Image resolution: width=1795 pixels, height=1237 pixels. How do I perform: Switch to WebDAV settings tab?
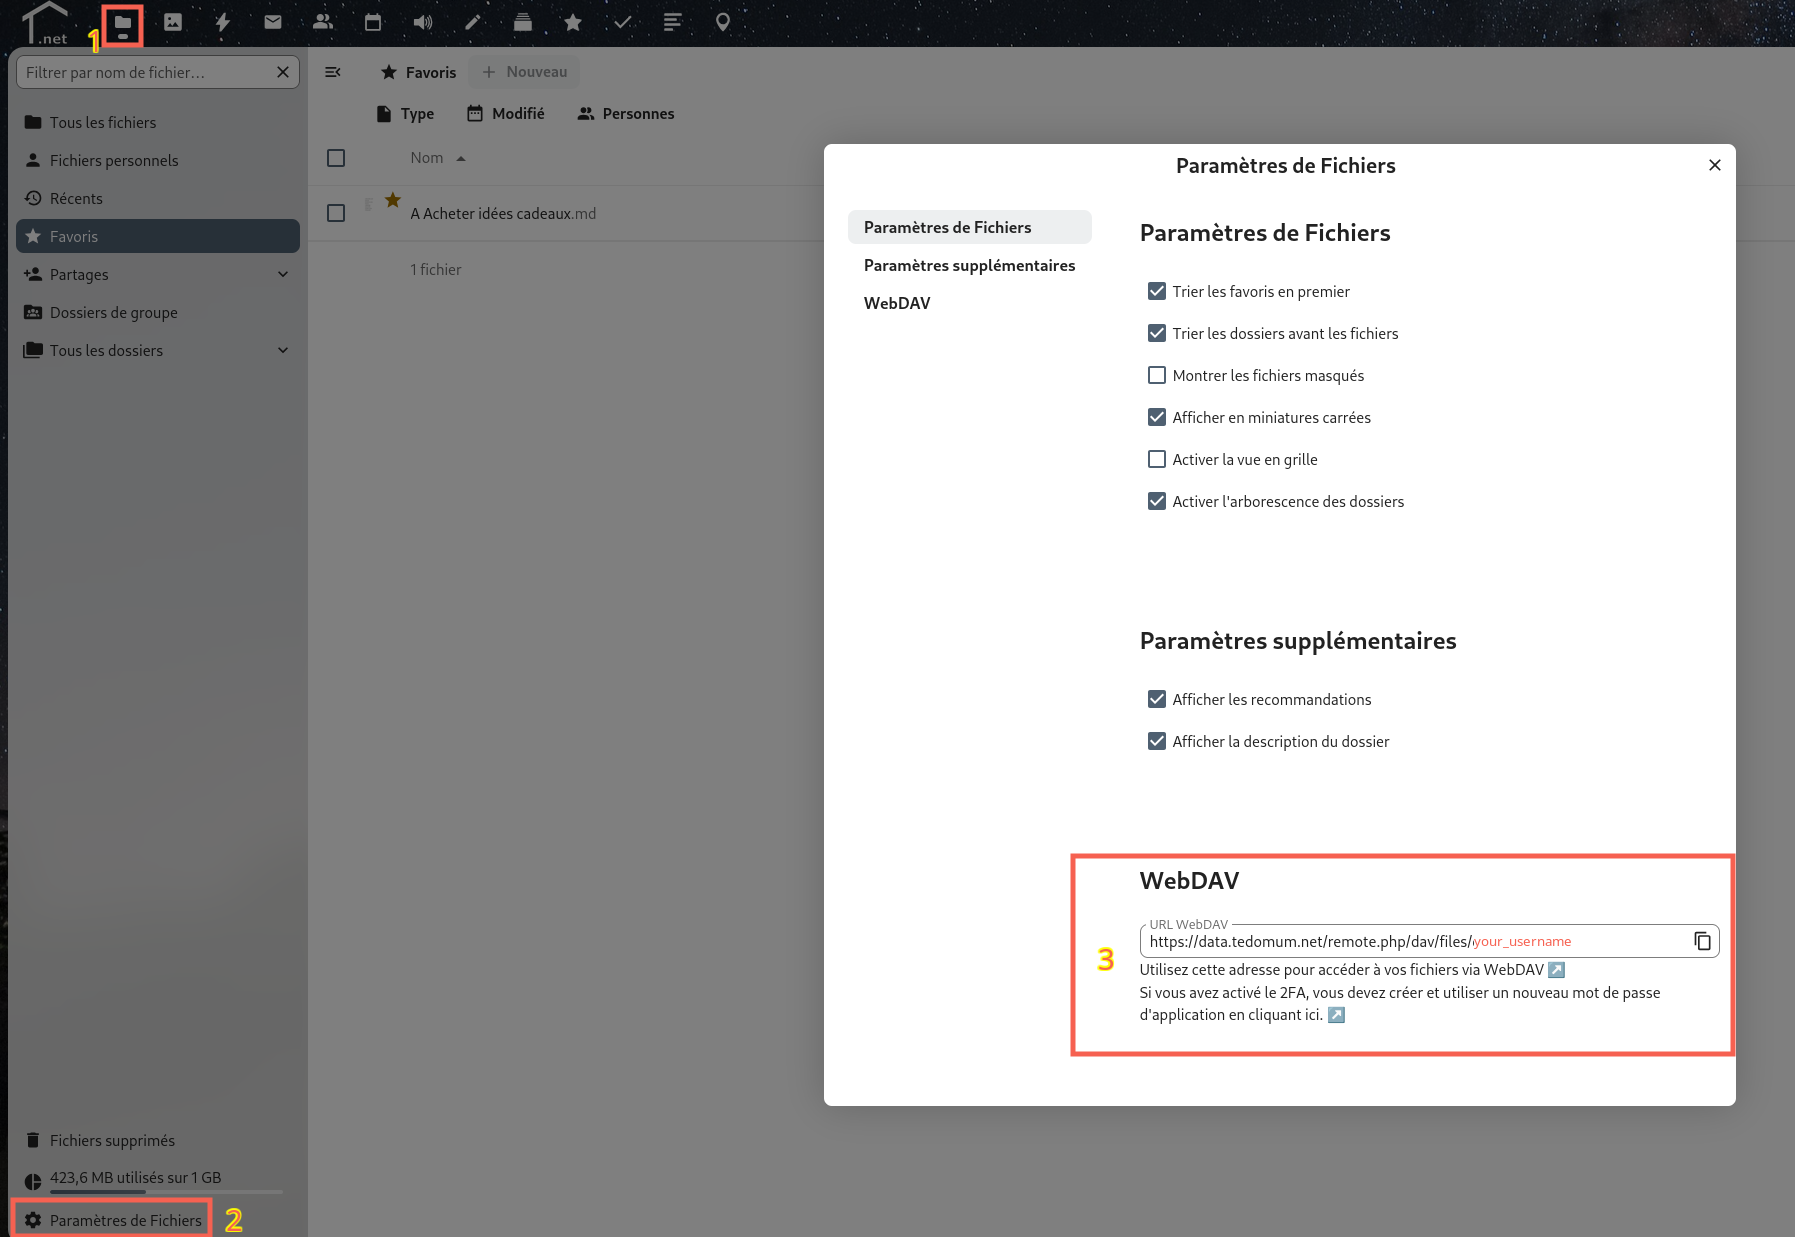click(897, 303)
